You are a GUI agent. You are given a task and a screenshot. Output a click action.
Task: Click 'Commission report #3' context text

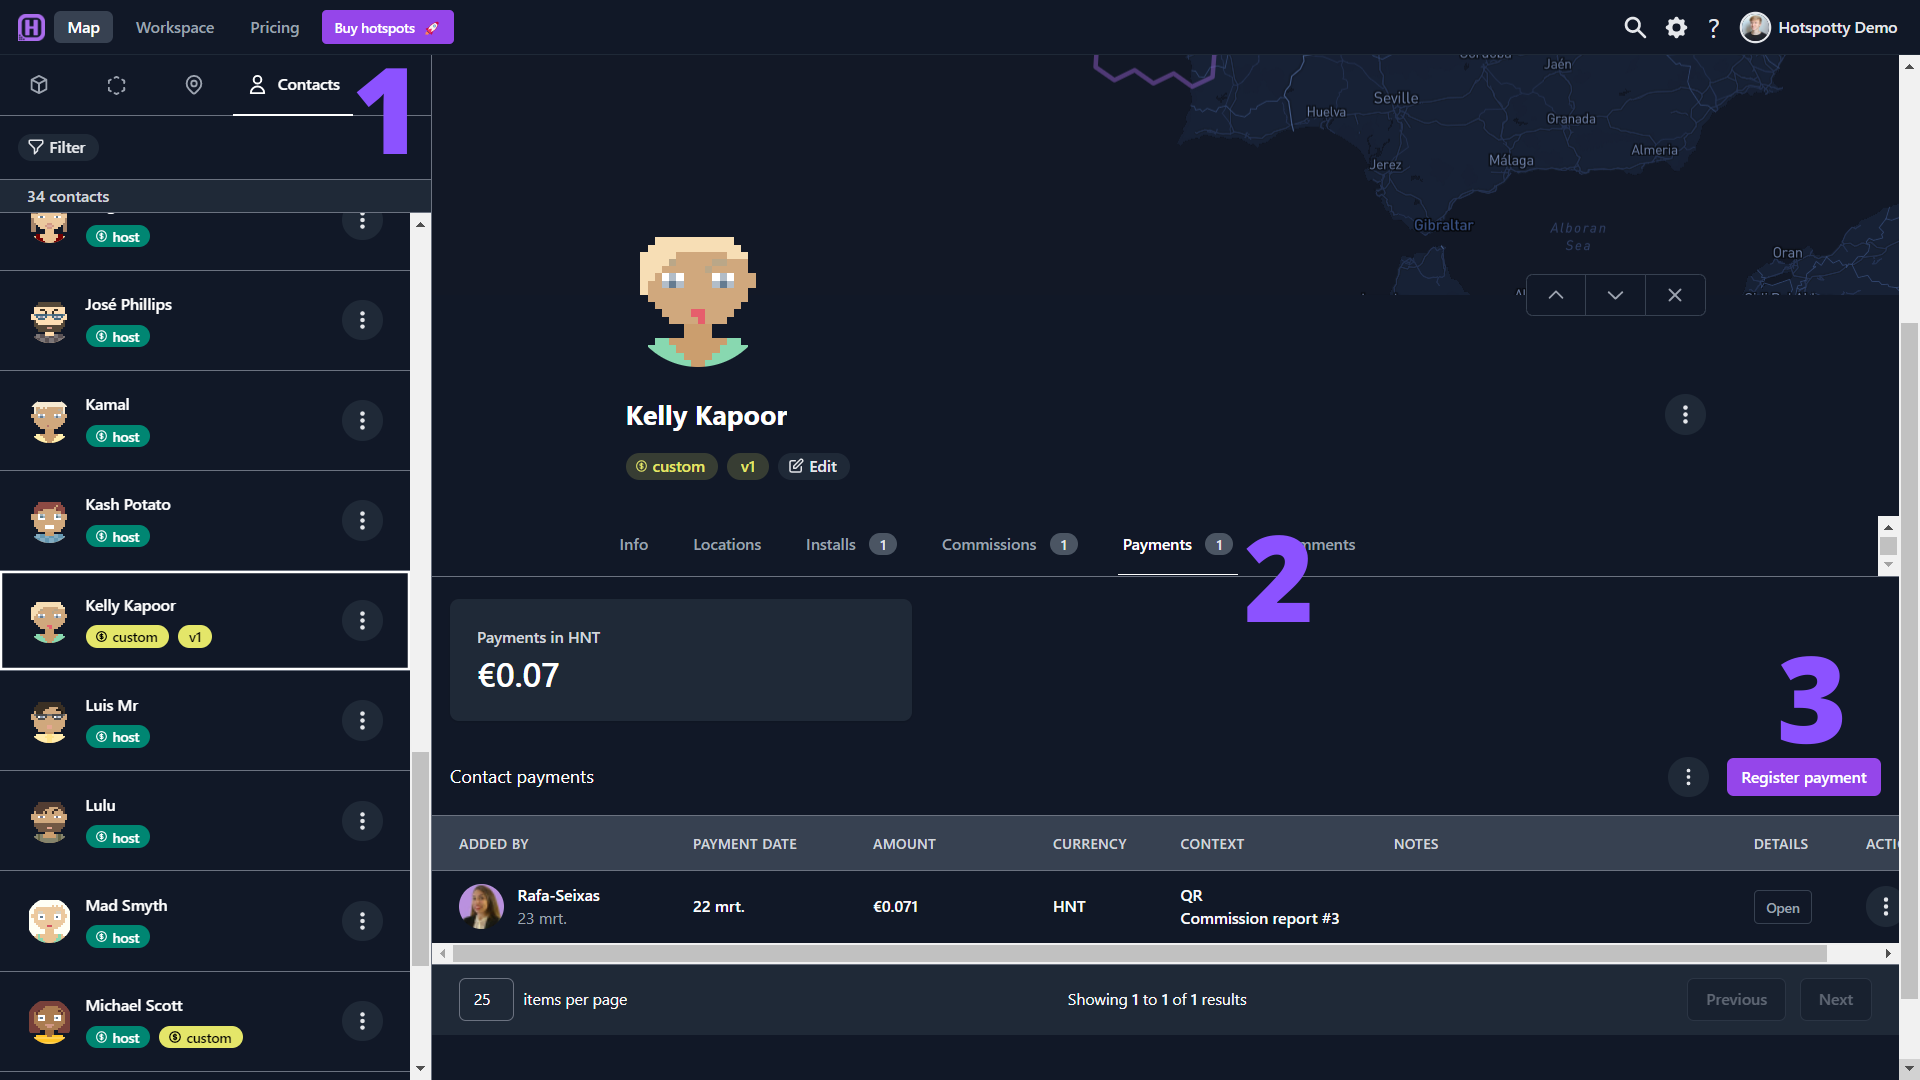(x=1259, y=918)
